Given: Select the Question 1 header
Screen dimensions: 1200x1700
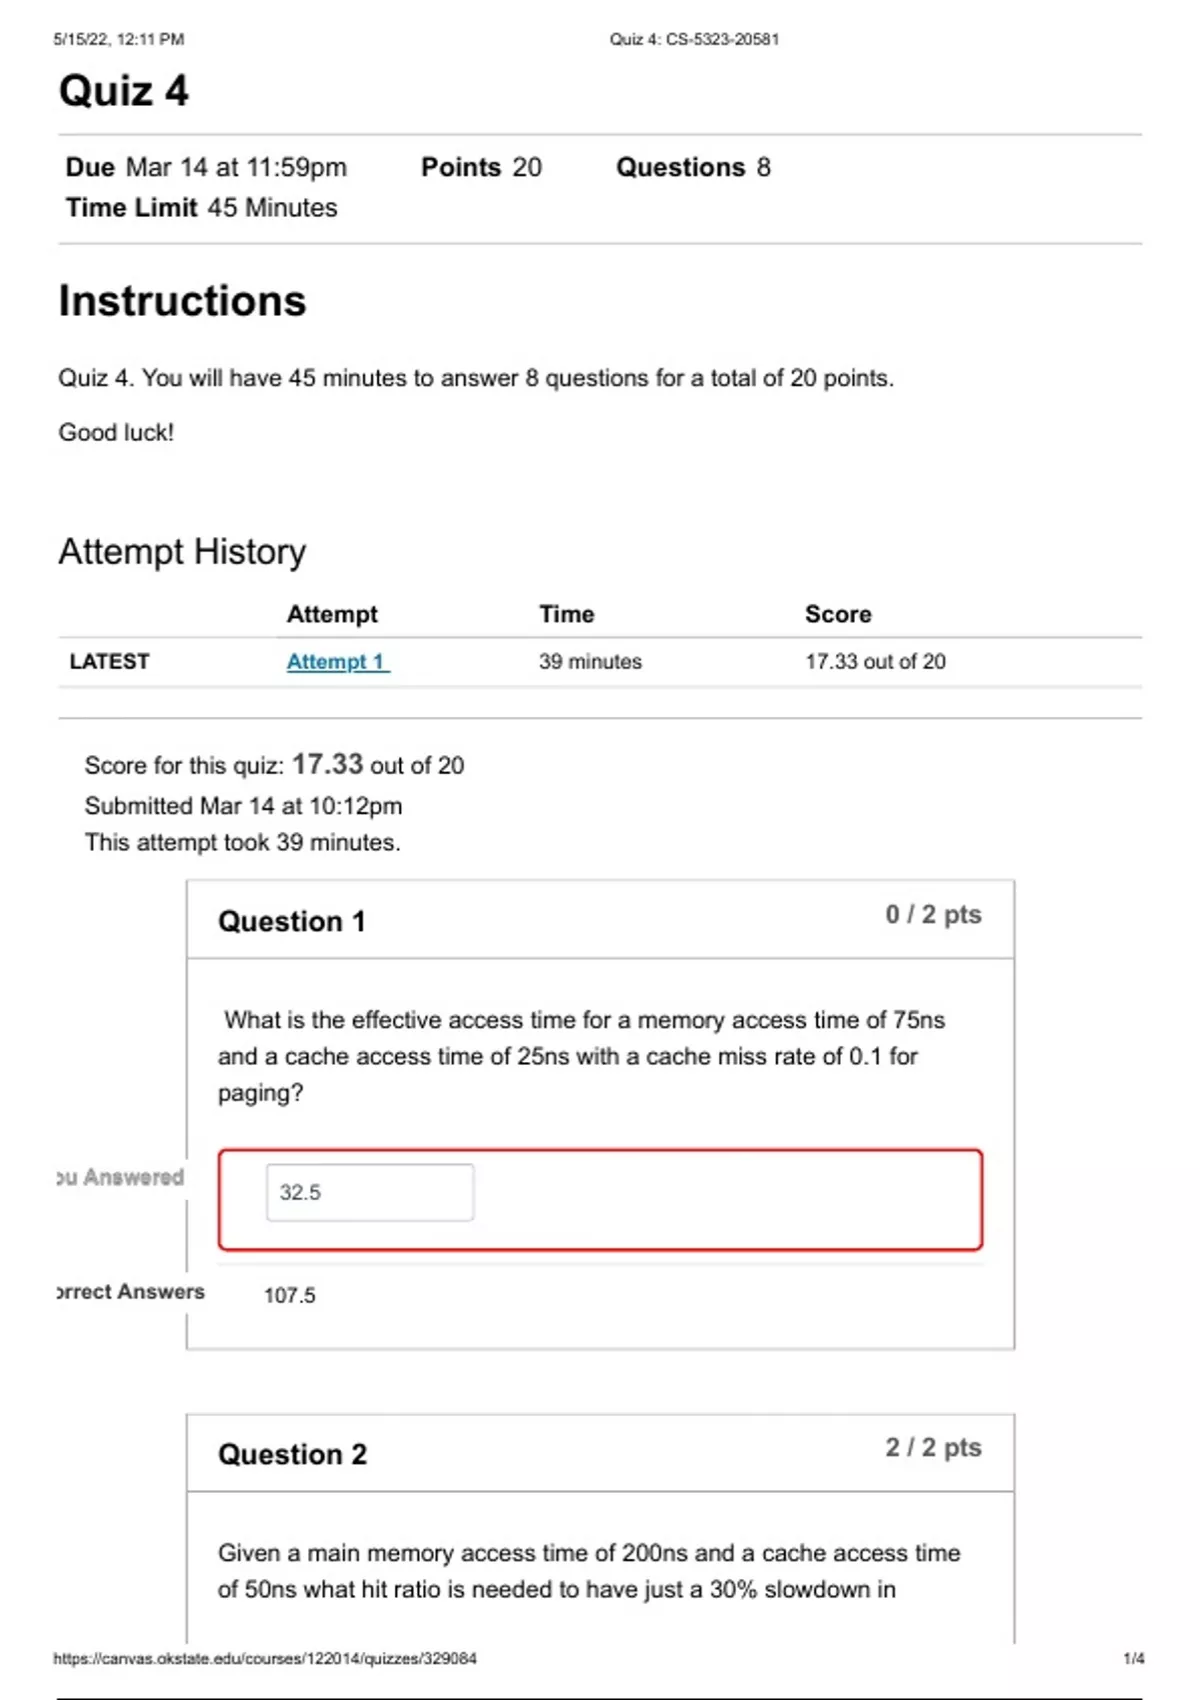Looking at the screenshot, I should click(292, 921).
